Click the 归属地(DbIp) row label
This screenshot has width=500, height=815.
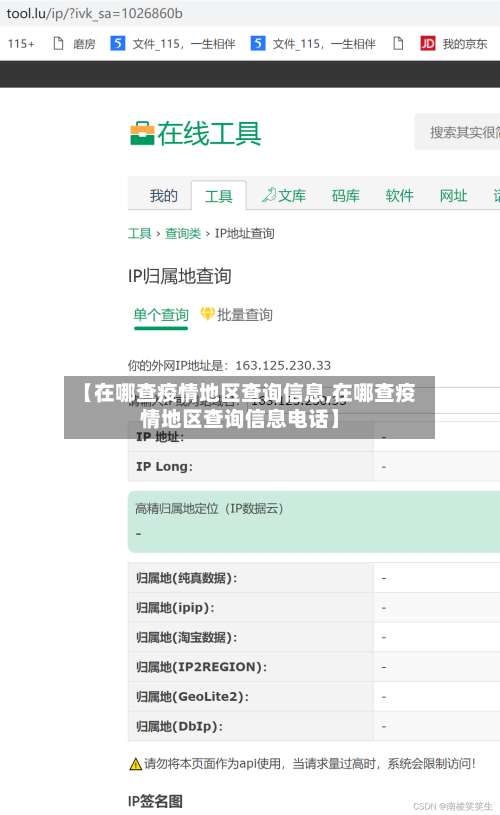click(179, 726)
